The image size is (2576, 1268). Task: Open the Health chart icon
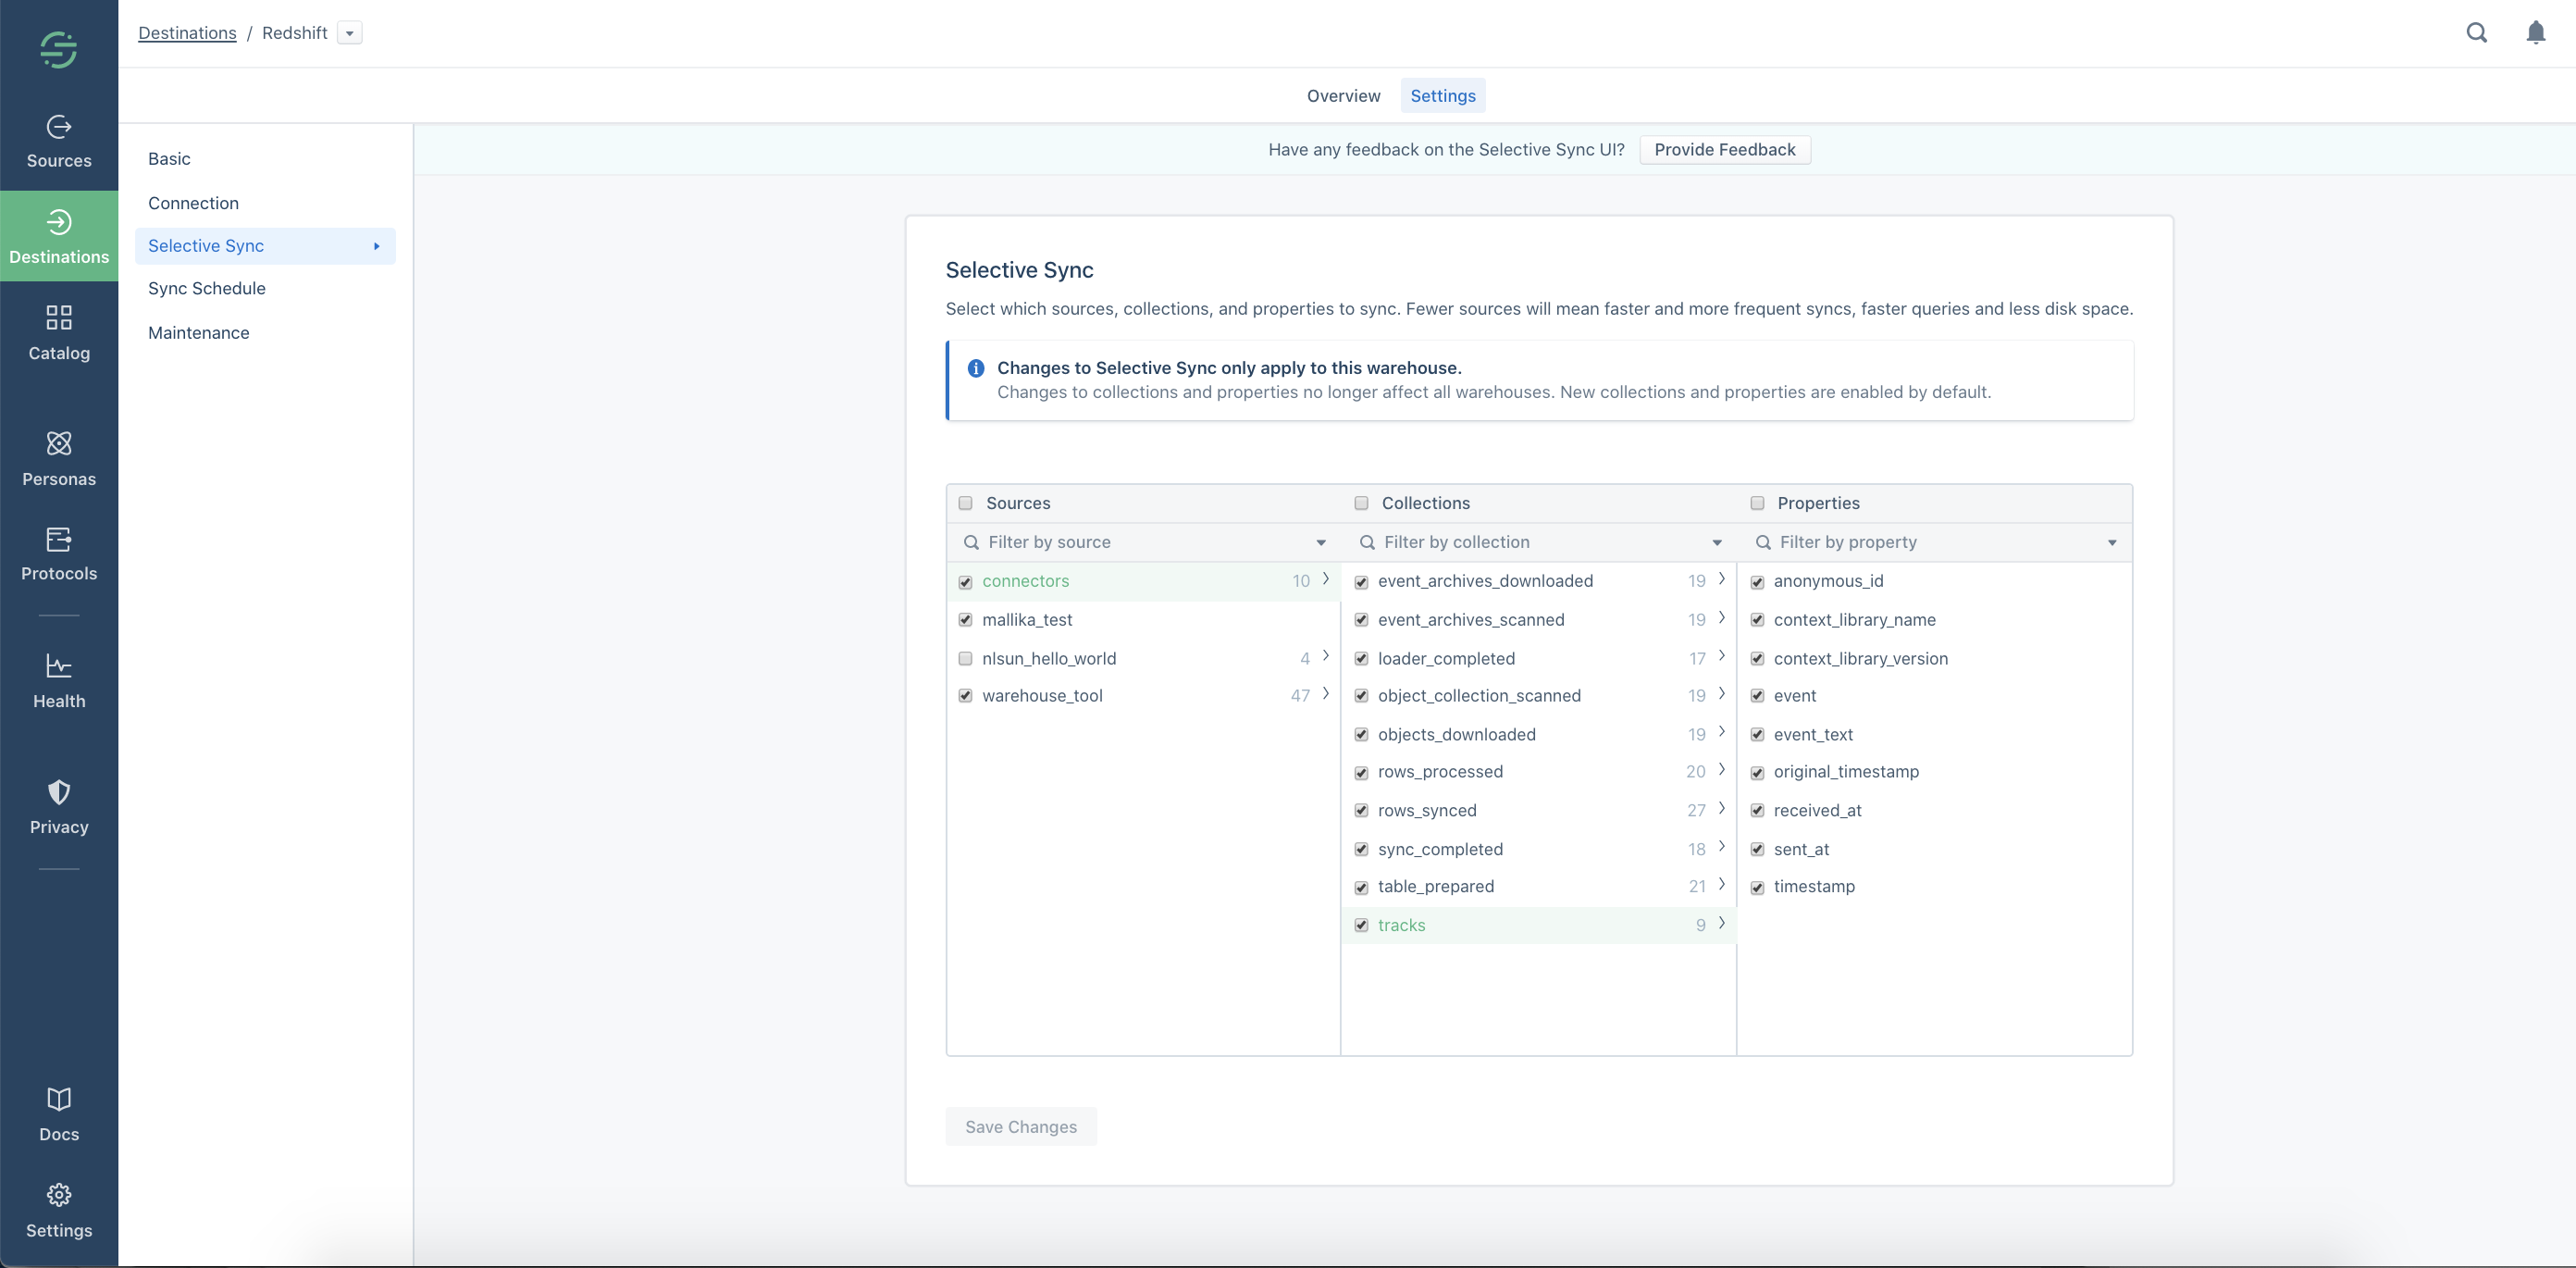[59, 666]
